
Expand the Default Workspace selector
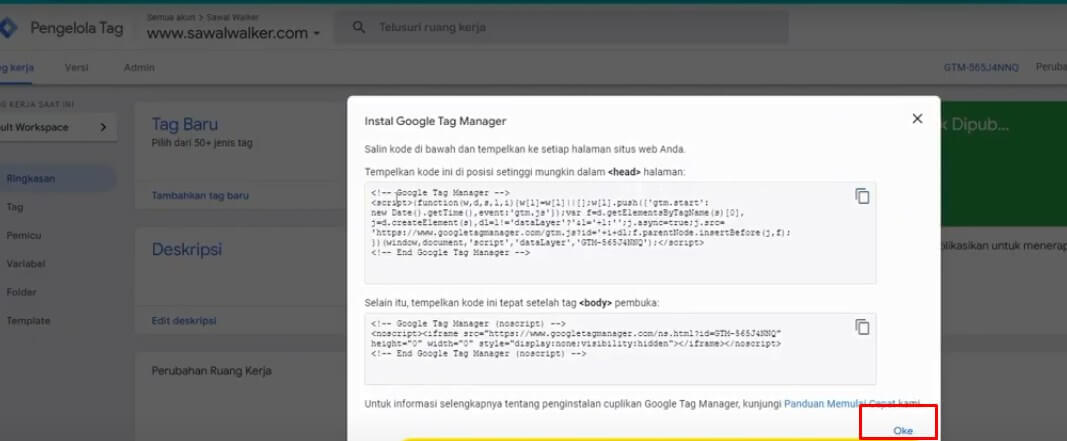(57, 127)
